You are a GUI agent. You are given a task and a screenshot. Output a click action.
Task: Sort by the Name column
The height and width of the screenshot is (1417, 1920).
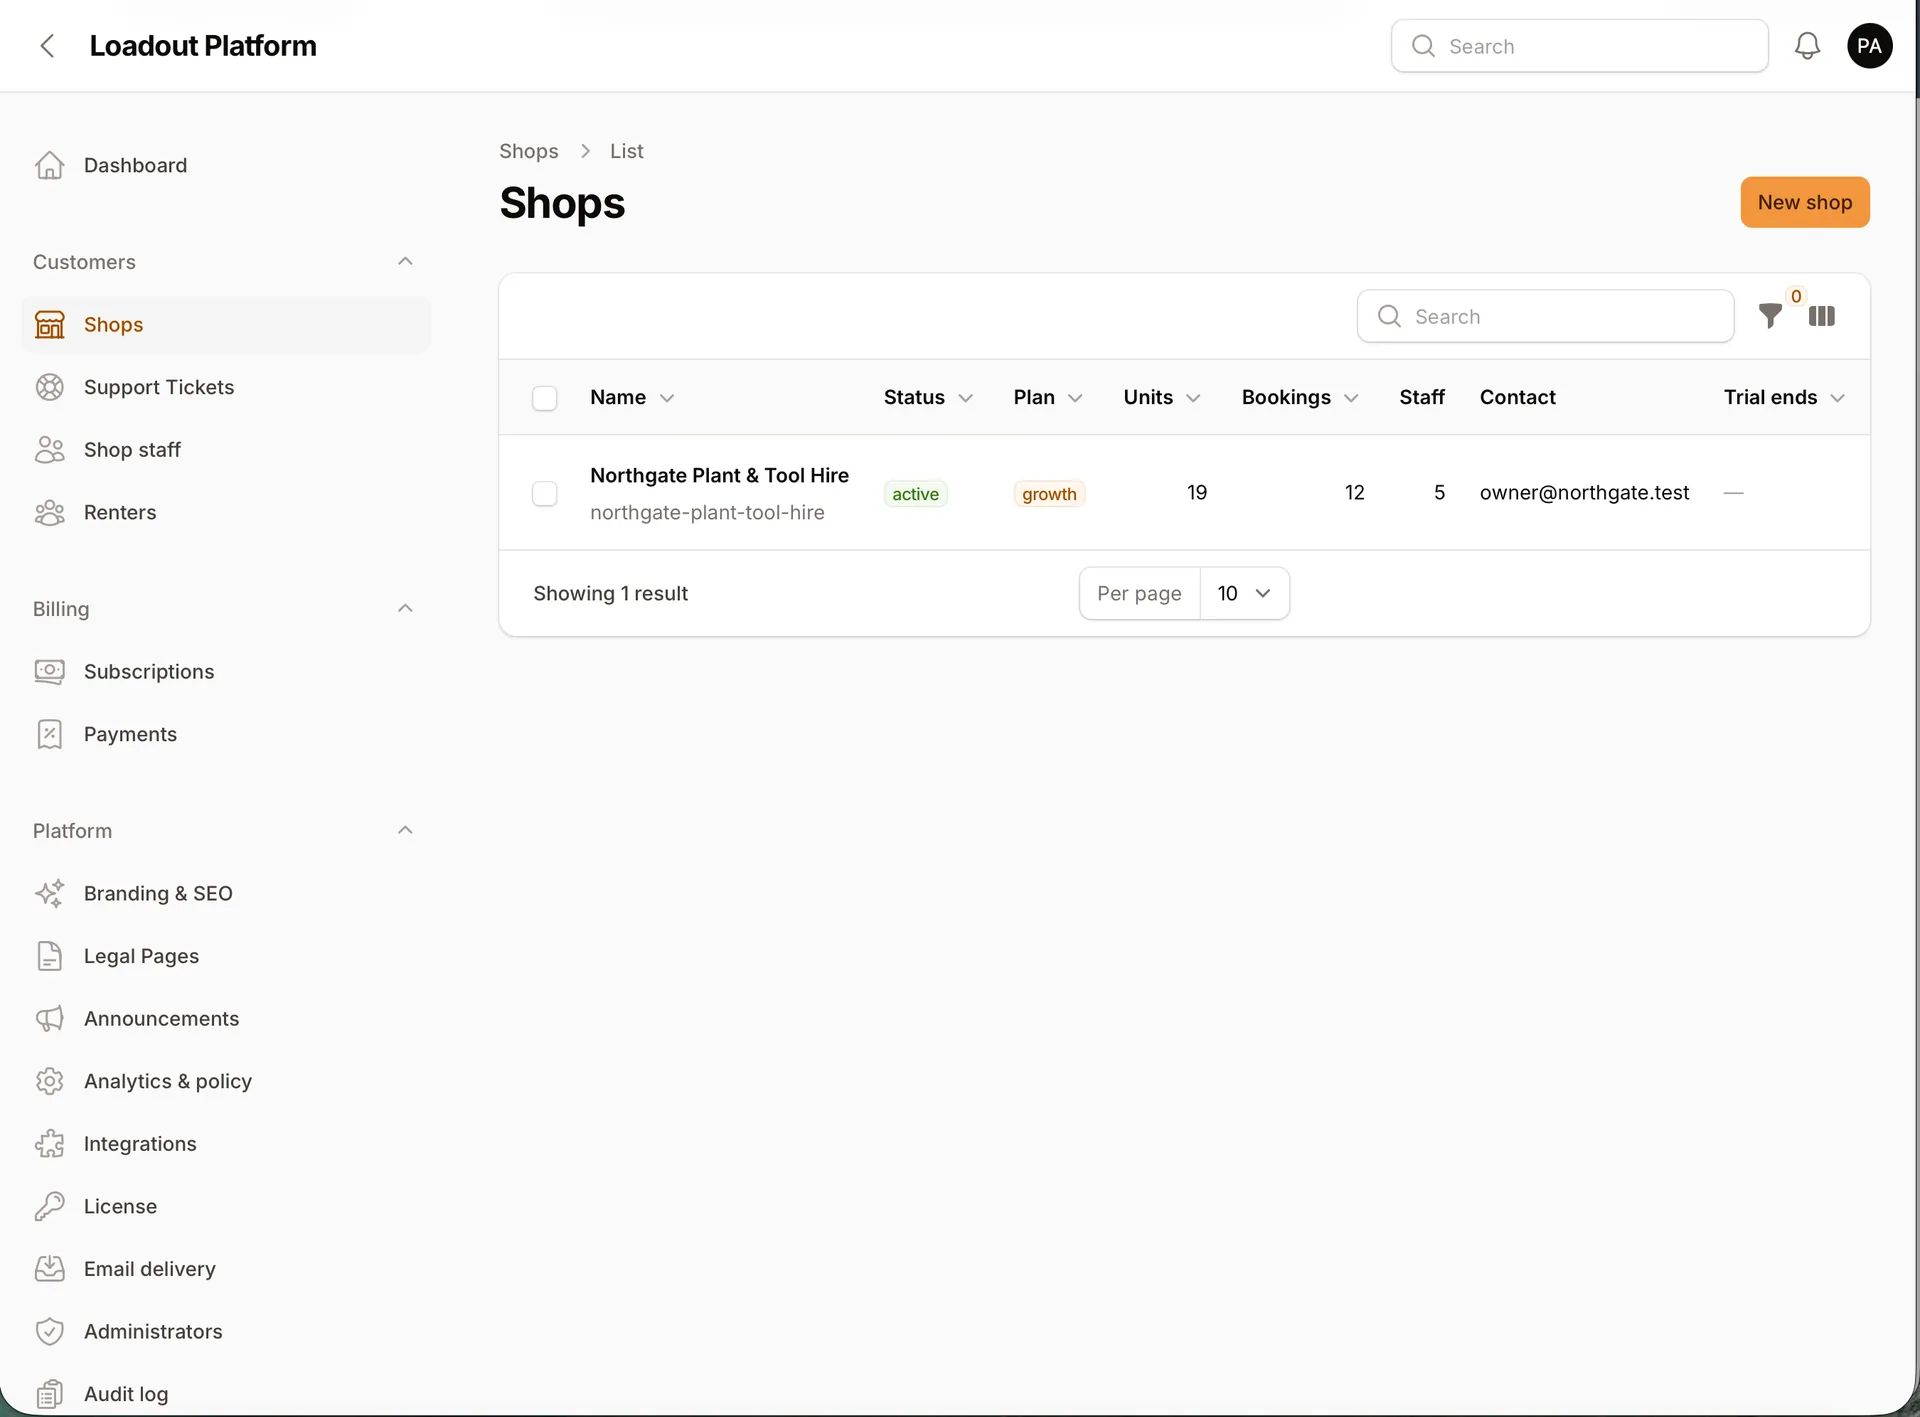[x=632, y=397]
